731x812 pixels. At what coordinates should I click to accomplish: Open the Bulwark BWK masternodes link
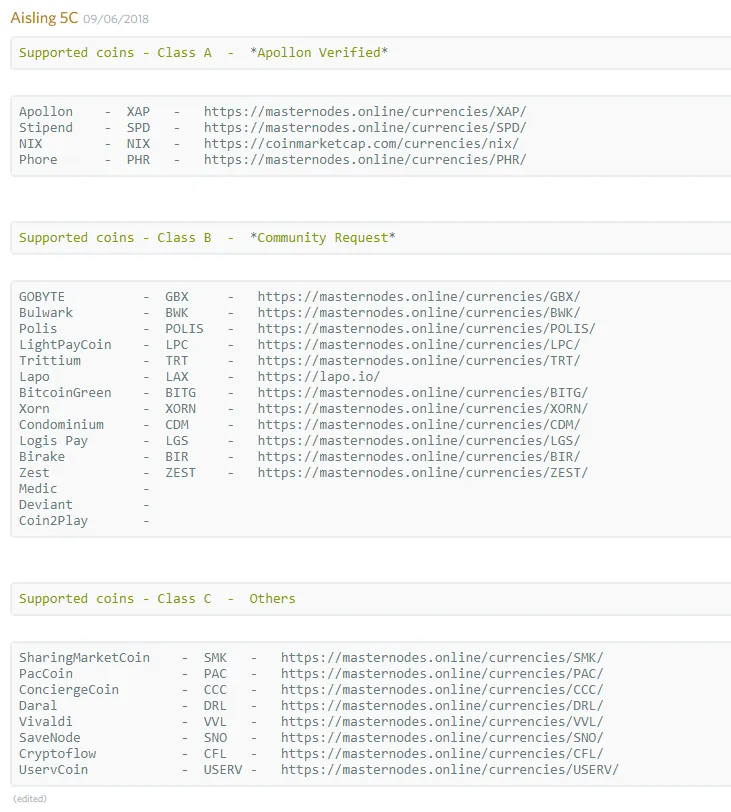[x=419, y=312]
